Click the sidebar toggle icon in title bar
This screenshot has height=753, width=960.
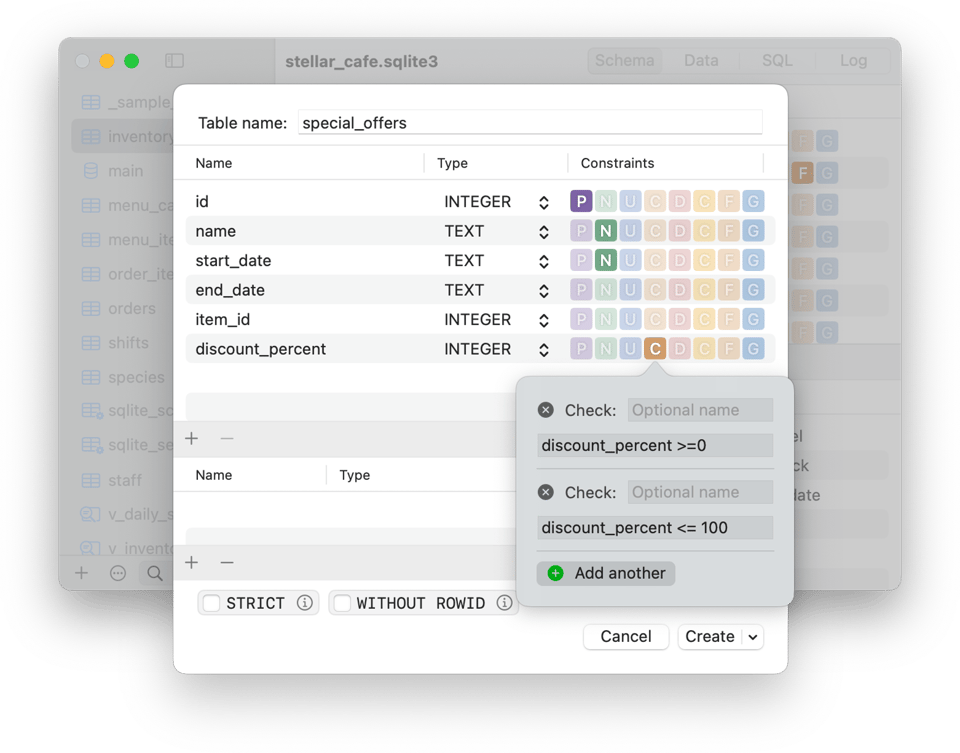pos(175,61)
